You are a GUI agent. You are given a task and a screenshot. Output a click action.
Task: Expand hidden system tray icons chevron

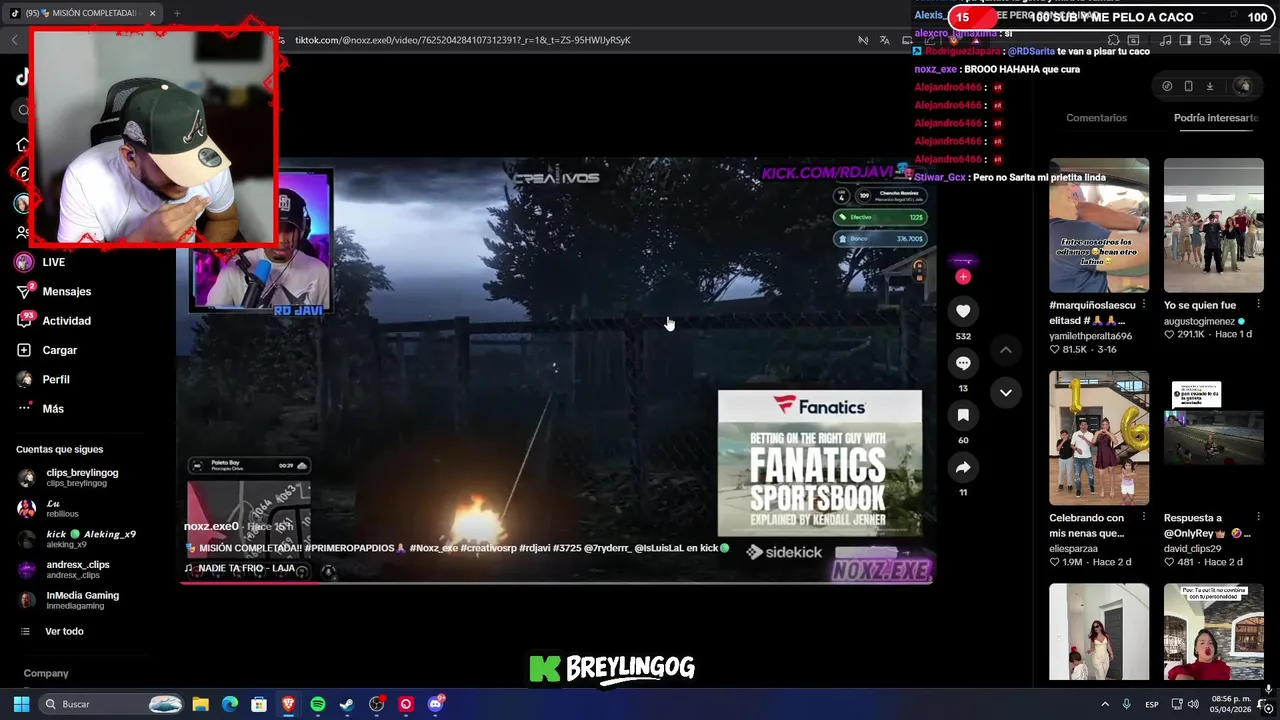coord(1105,704)
